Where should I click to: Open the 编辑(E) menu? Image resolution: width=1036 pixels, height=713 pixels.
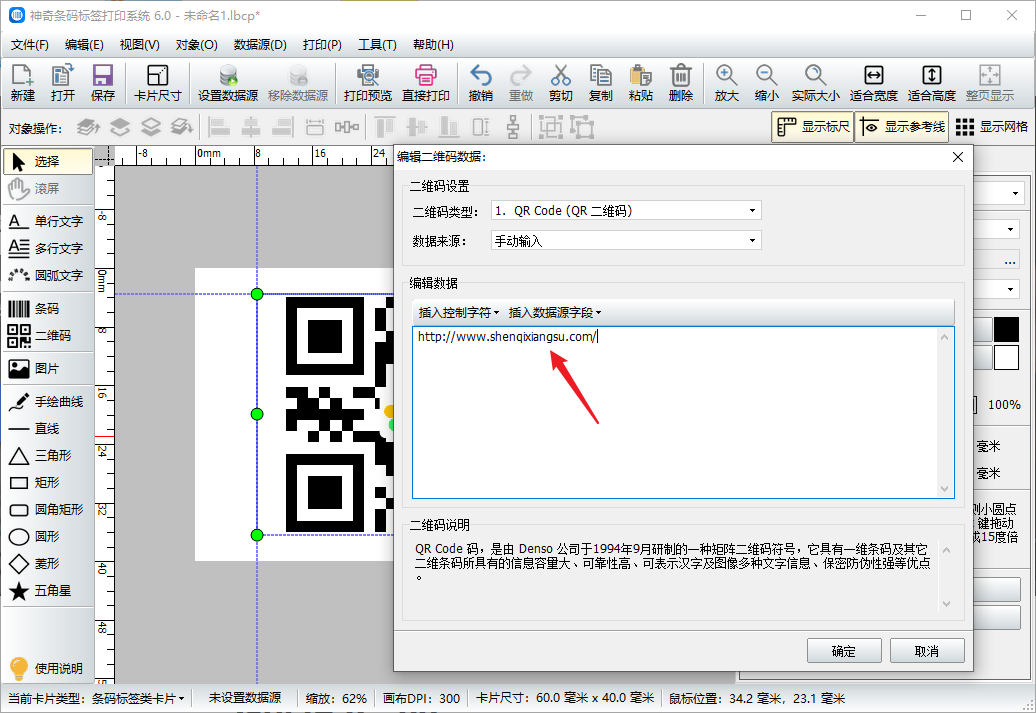pos(84,45)
